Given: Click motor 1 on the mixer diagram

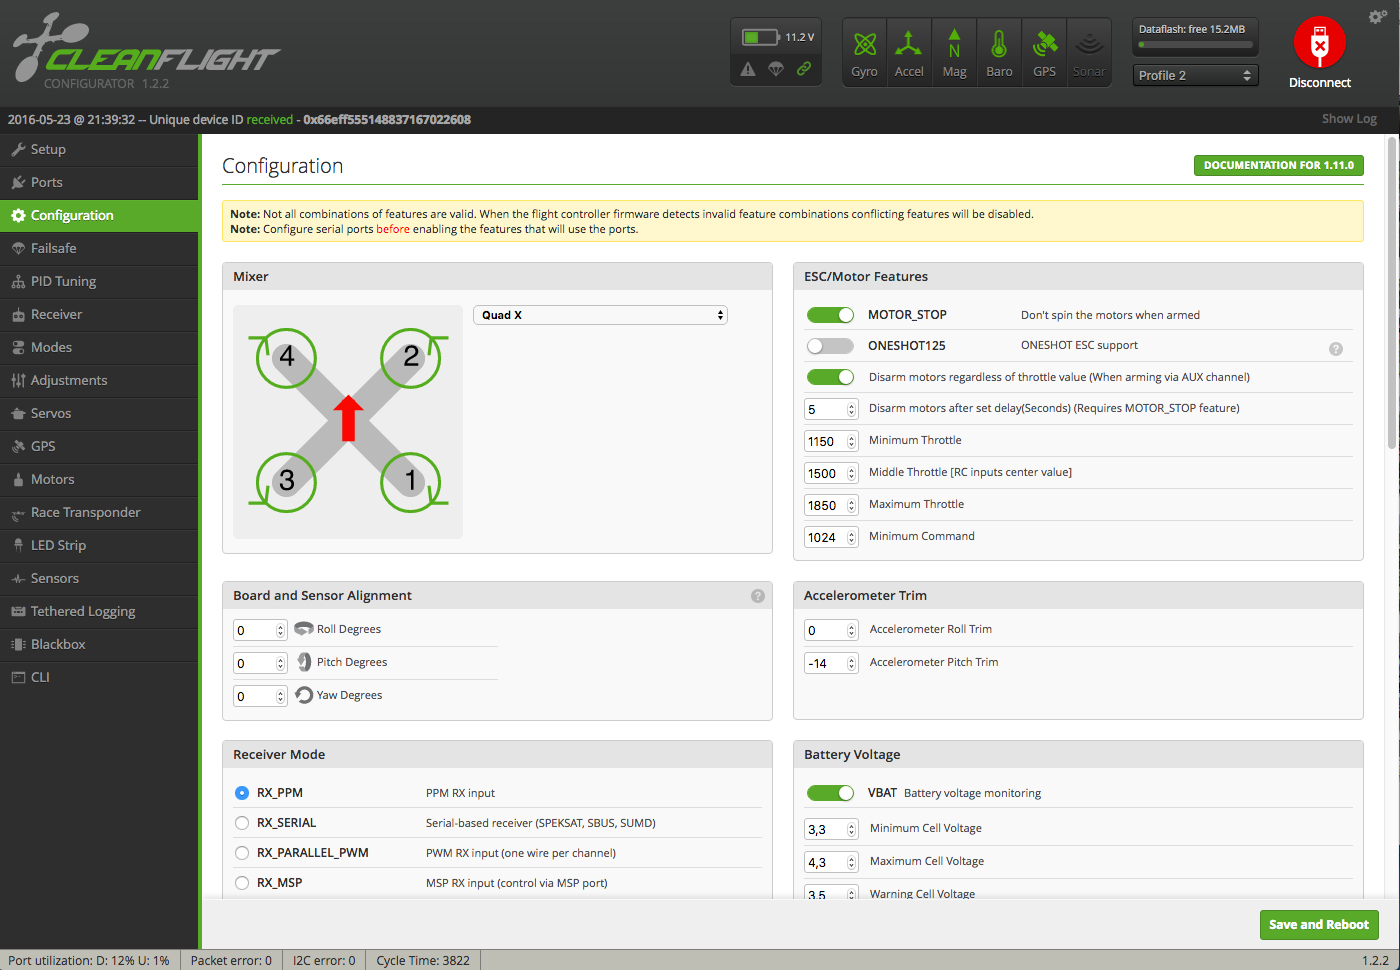Looking at the screenshot, I should point(411,481).
